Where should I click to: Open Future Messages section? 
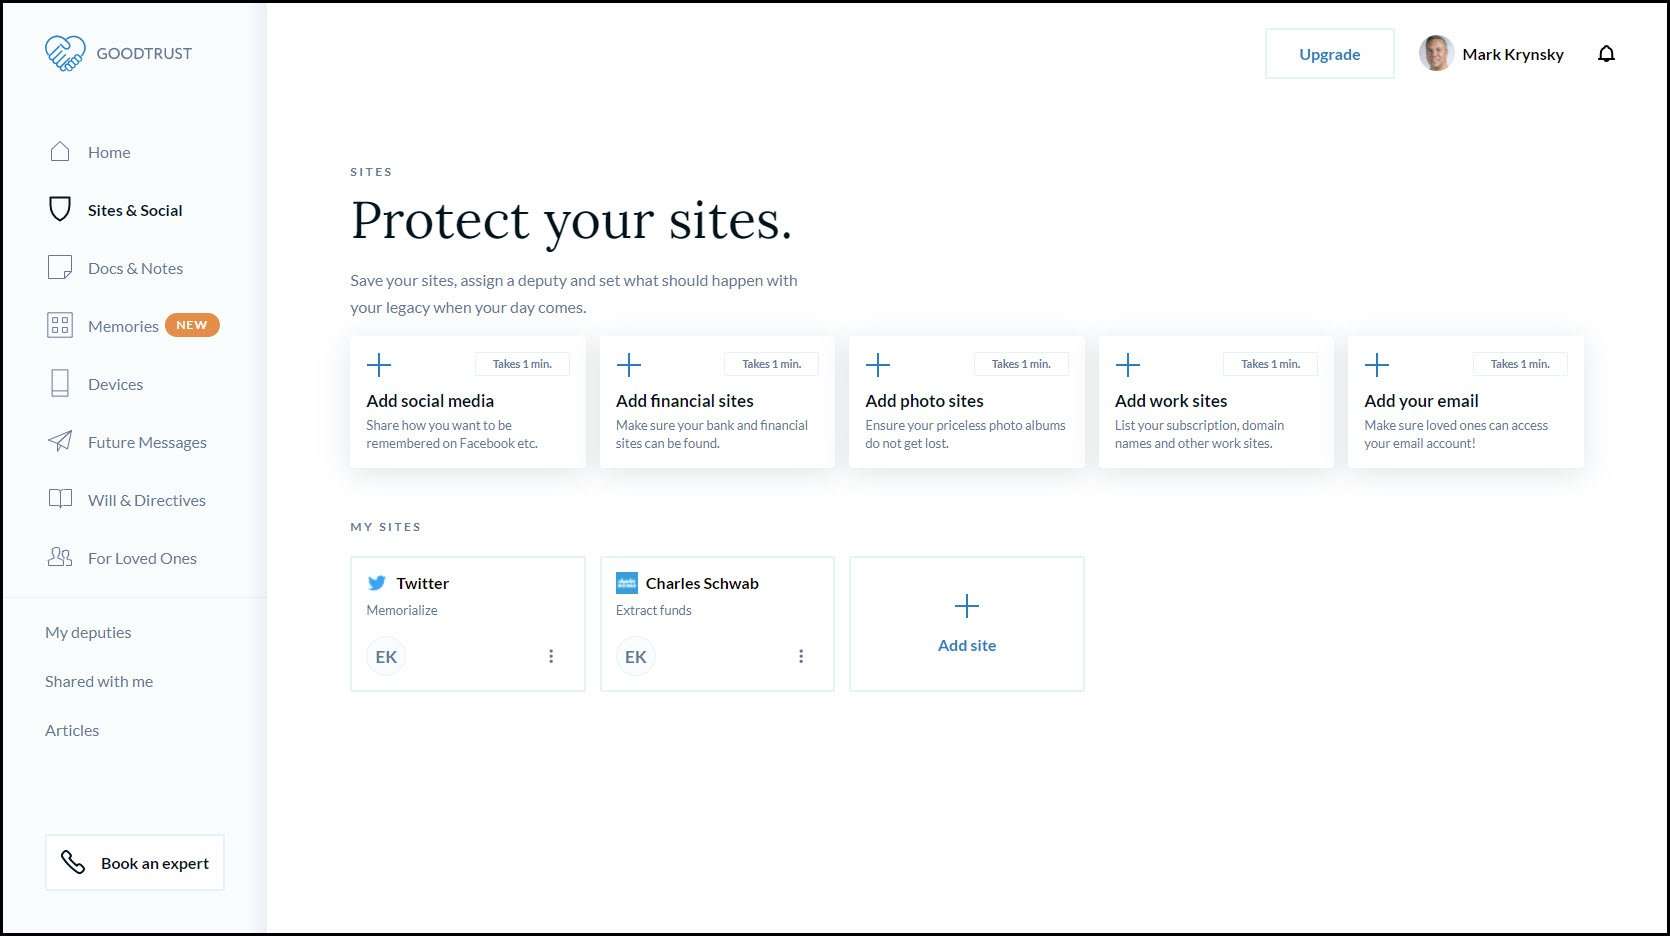(147, 442)
